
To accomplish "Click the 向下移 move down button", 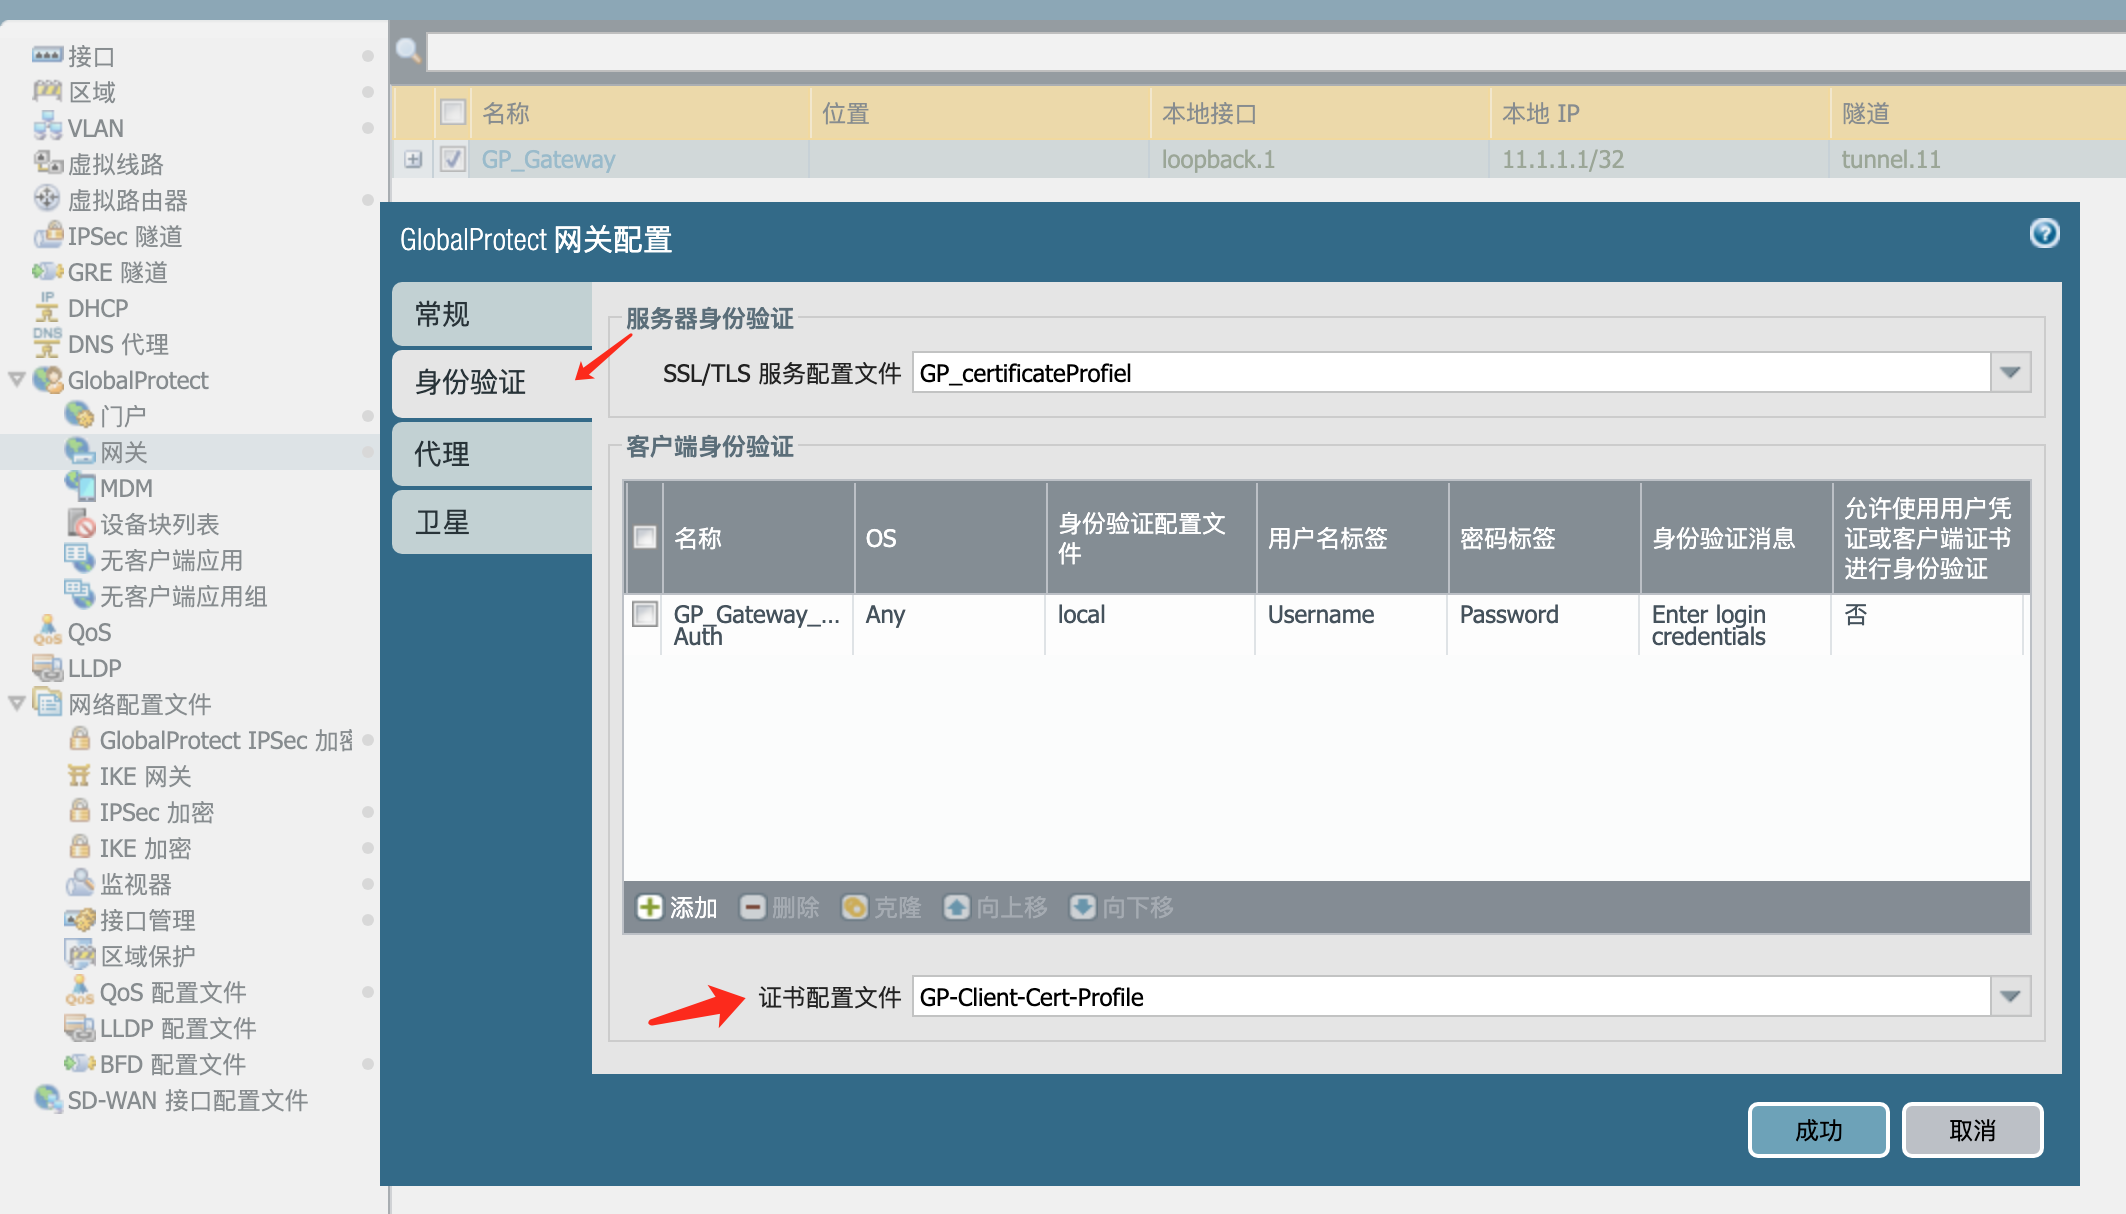I will [x=1122, y=907].
